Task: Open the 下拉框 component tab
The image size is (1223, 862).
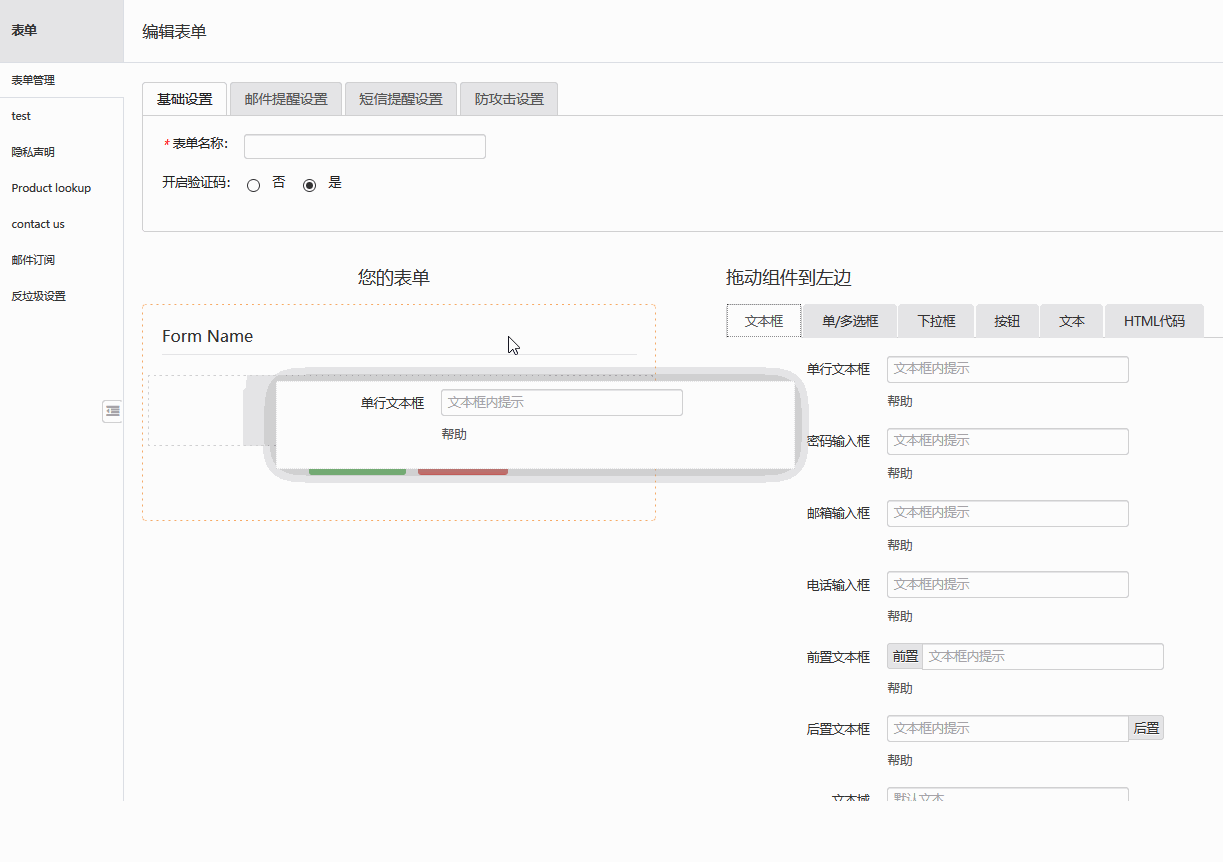Action: click(936, 321)
